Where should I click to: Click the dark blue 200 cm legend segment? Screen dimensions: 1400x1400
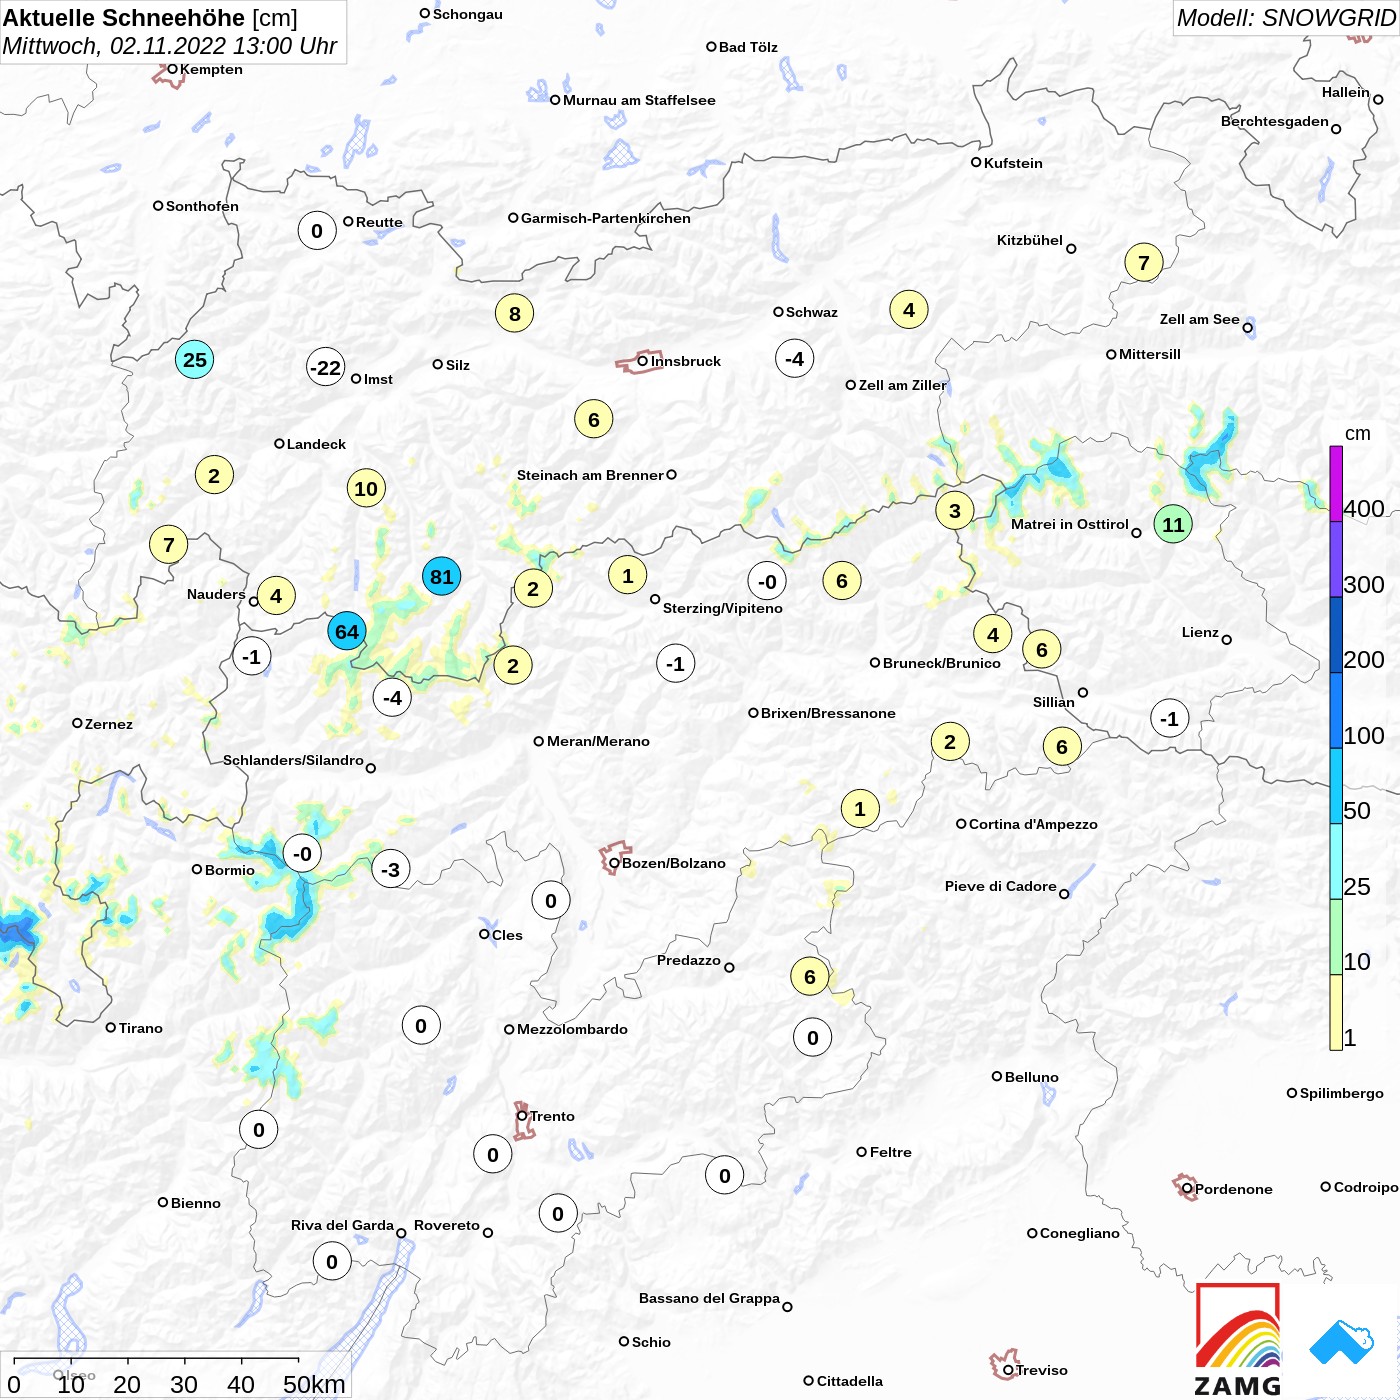pos(1336,635)
